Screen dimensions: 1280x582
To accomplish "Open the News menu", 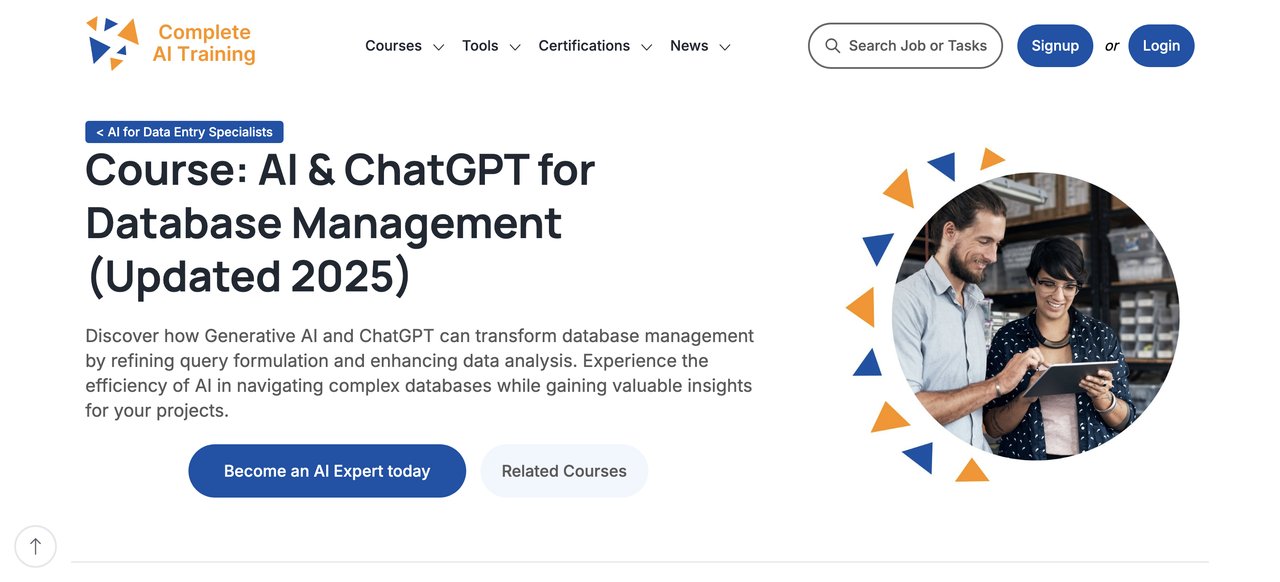I will point(689,46).
